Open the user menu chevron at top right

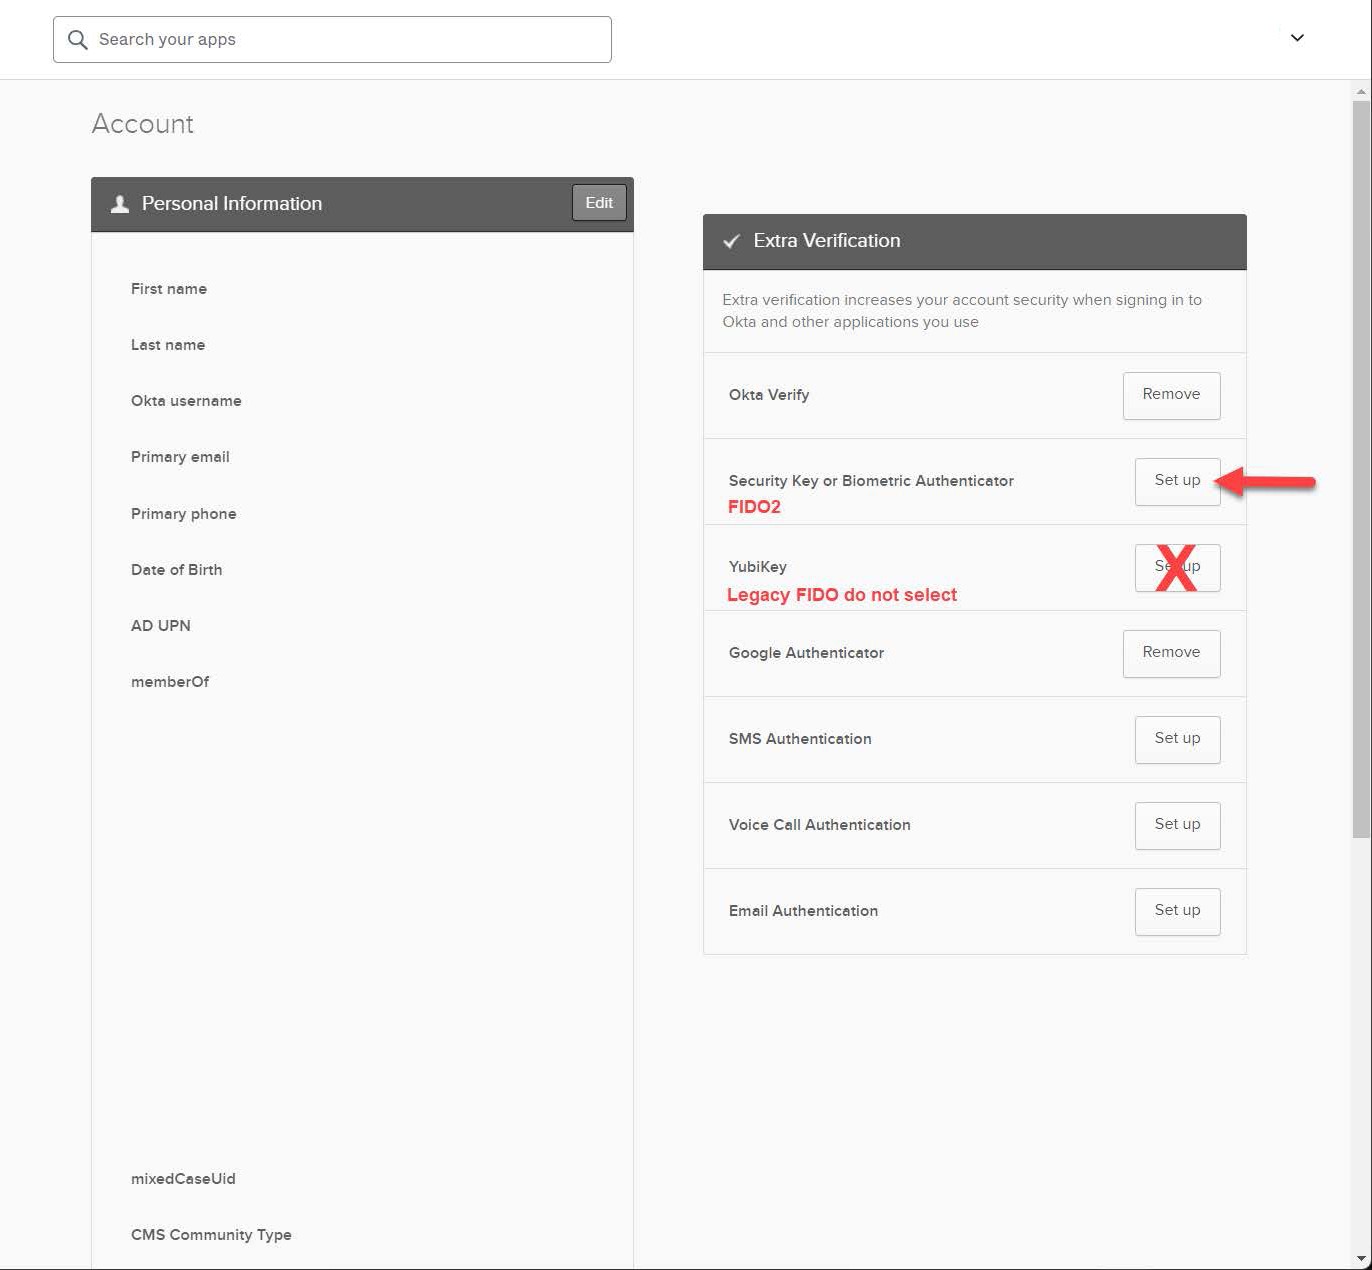1297,38
